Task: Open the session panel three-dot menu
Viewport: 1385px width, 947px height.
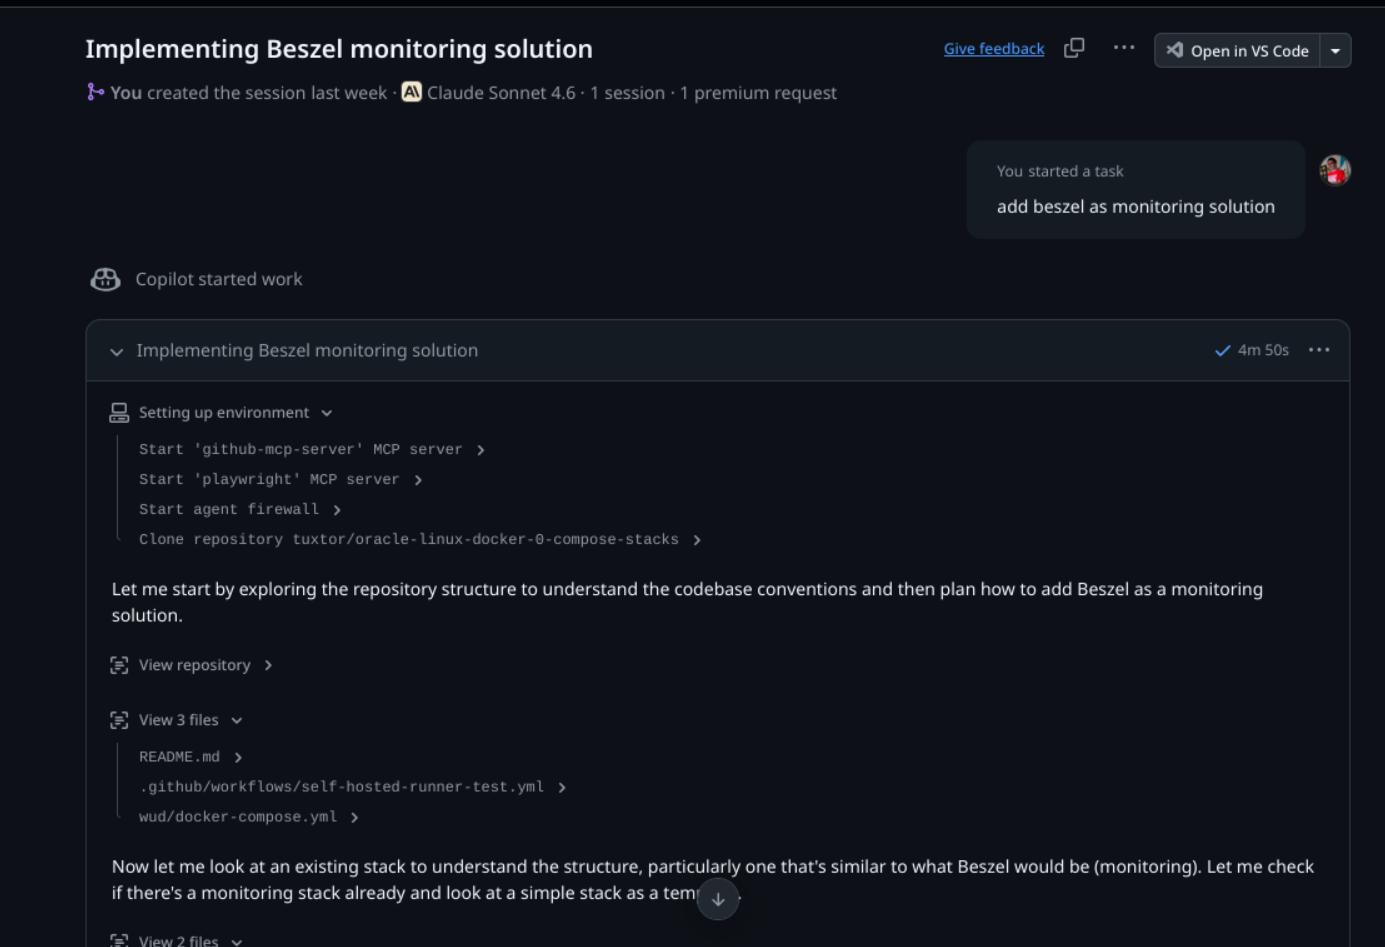Action: coord(1319,350)
